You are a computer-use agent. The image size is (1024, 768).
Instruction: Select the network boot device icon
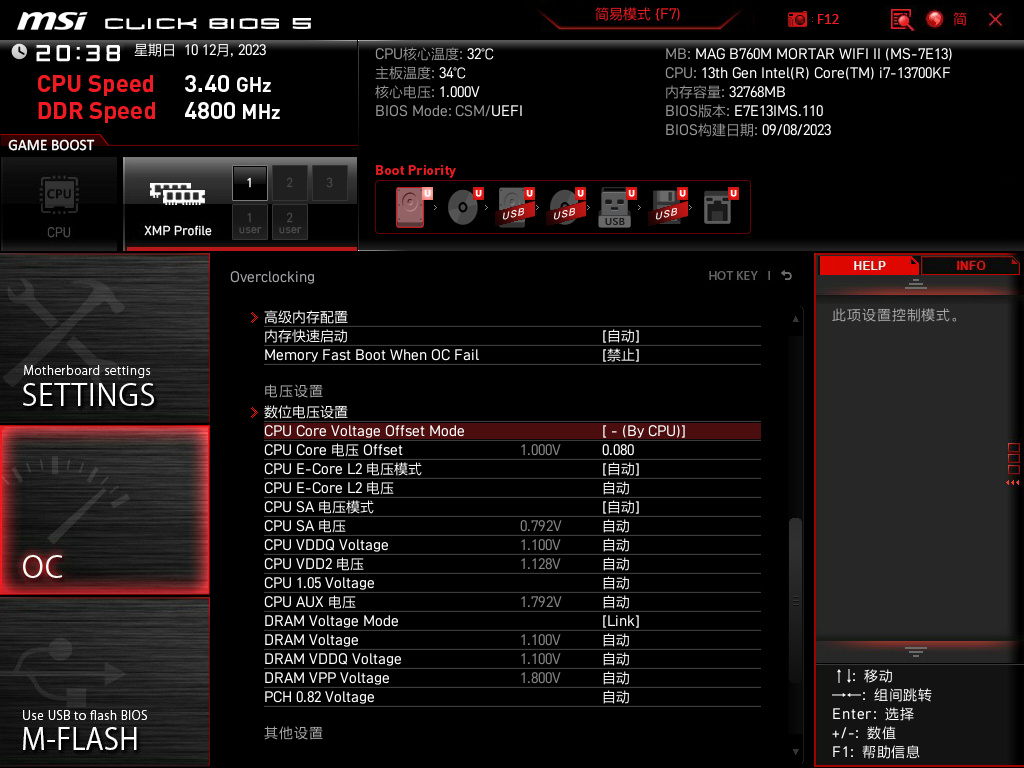[x=718, y=207]
